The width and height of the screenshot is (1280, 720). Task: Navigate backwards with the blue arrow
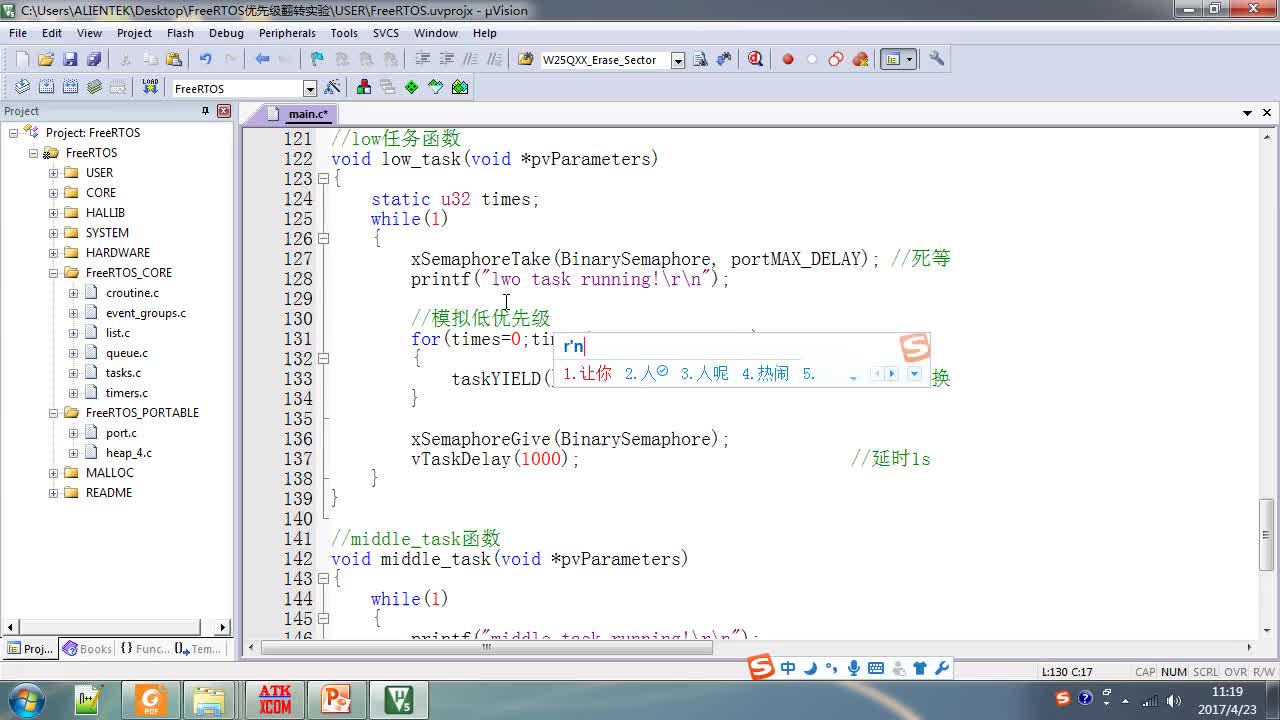point(262,60)
